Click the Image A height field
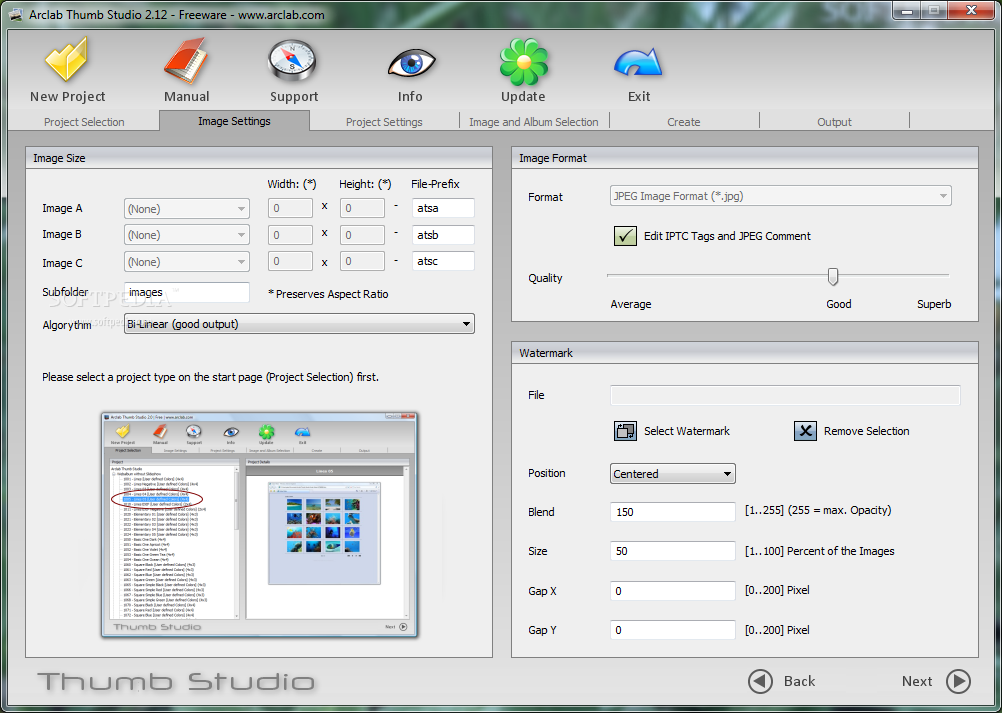Screen dimensions: 1002x713 [x=362, y=208]
